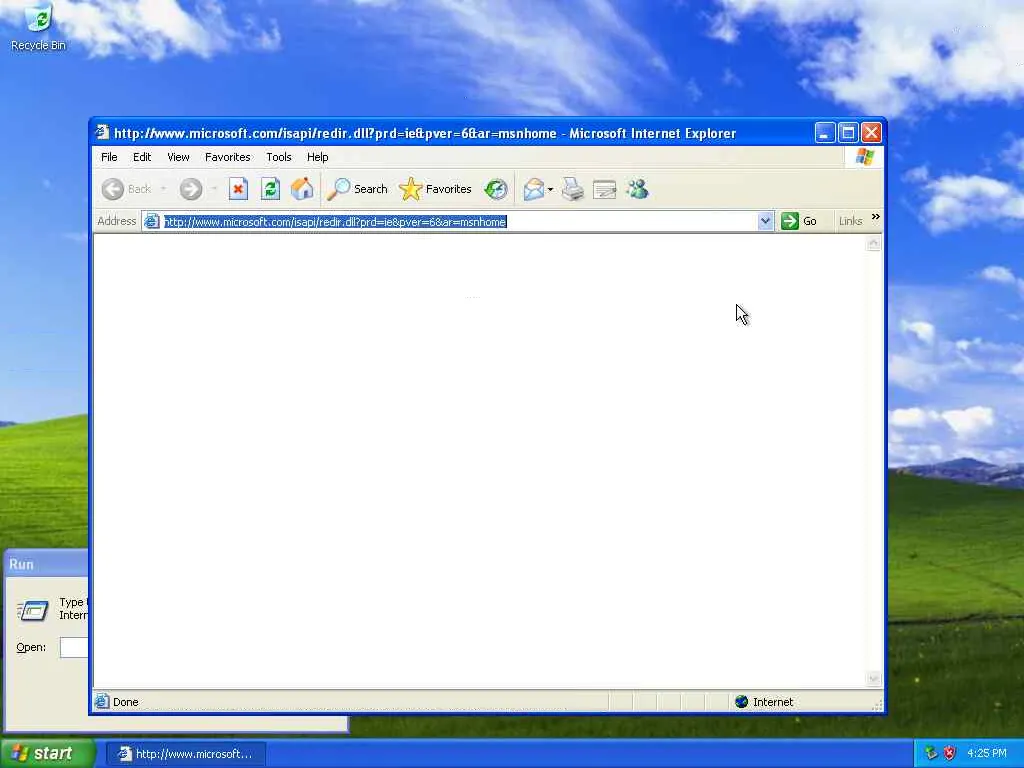
Task: Select the Internet Explorer taskbar button
Action: [x=185, y=754]
